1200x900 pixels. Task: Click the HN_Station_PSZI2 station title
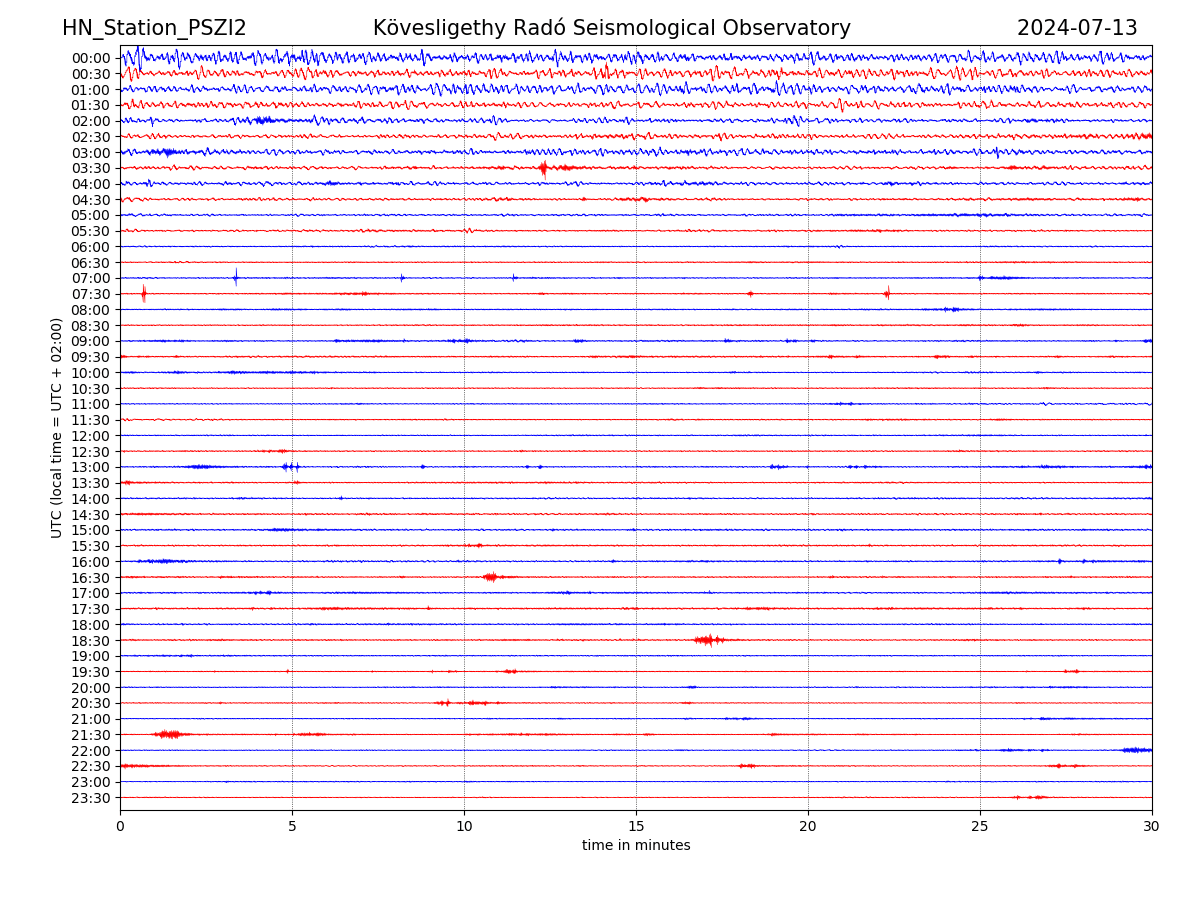pyautogui.click(x=154, y=28)
